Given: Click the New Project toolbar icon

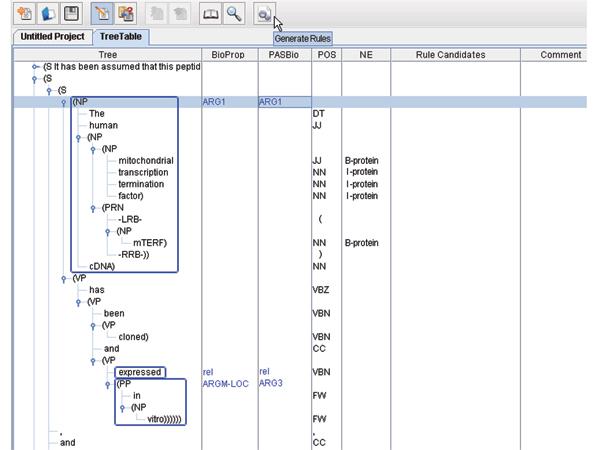Looking at the screenshot, I should coord(24,13).
